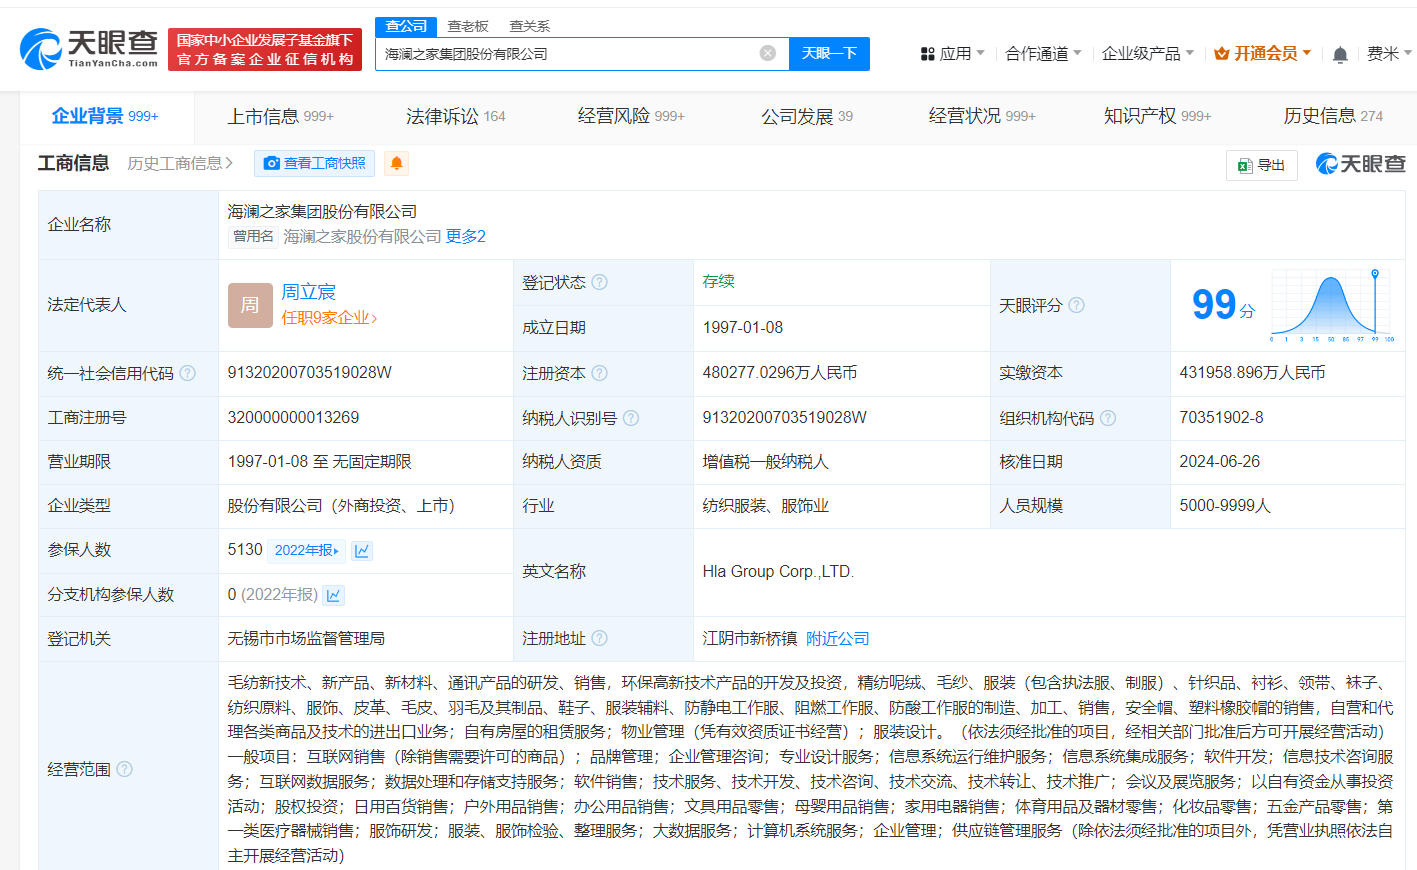Open the 附近公司 link
This screenshot has width=1417, height=870.
point(838,637)
